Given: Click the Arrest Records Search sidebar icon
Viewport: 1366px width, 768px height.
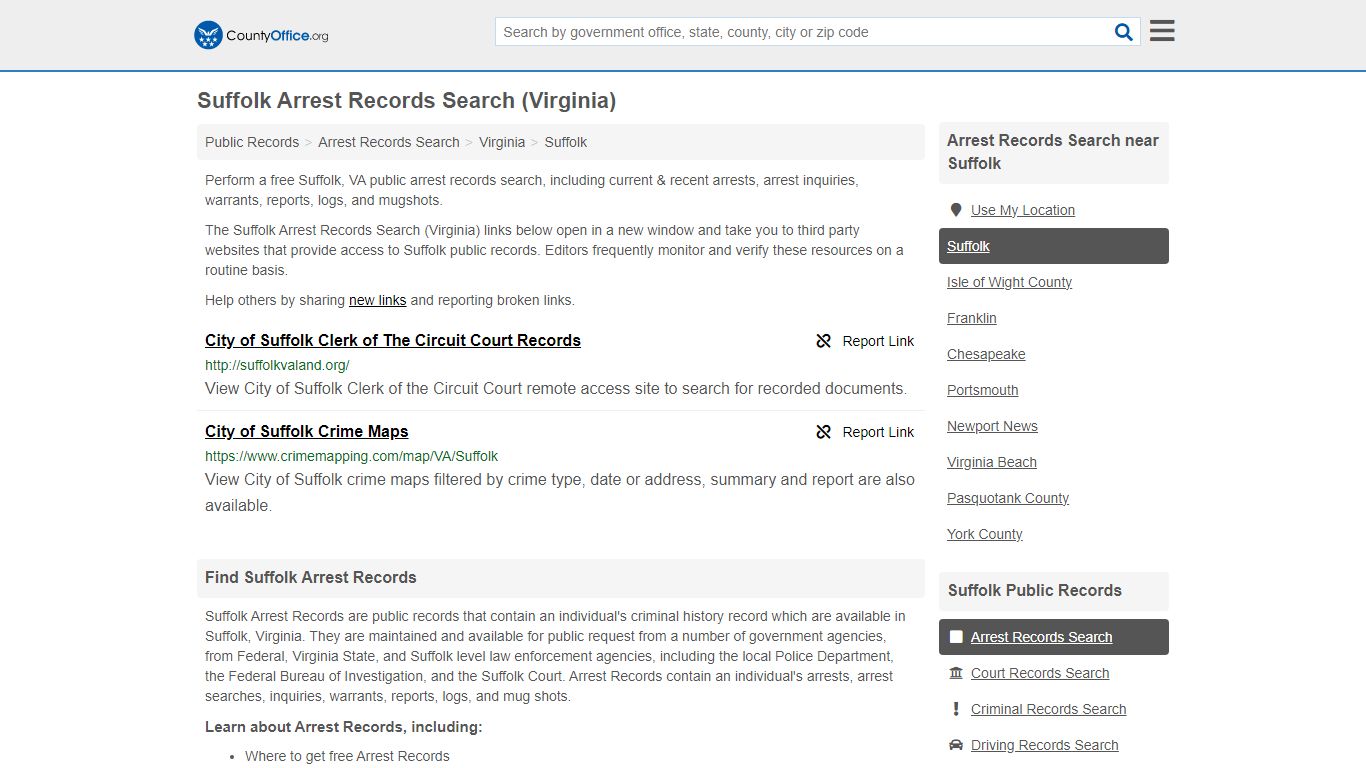Looking at the screenshot, I should [956, 637].
